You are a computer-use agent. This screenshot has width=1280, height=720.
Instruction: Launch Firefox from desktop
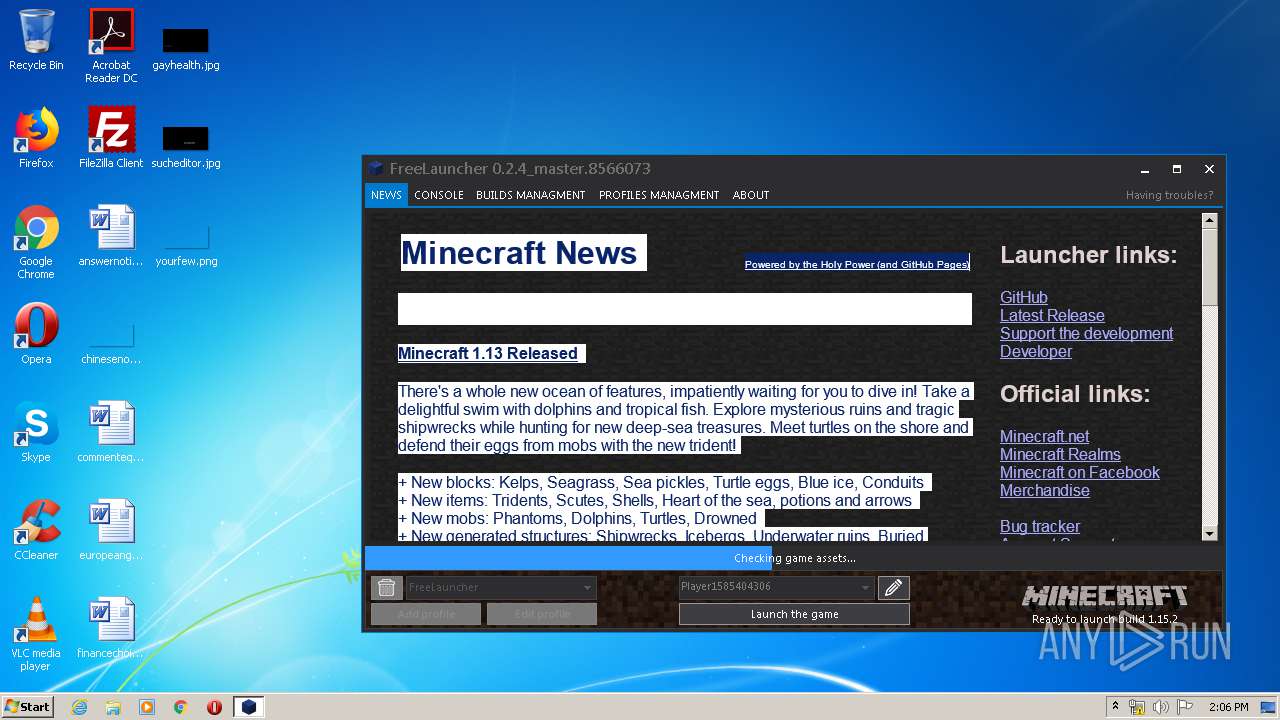tap(36, 138)
